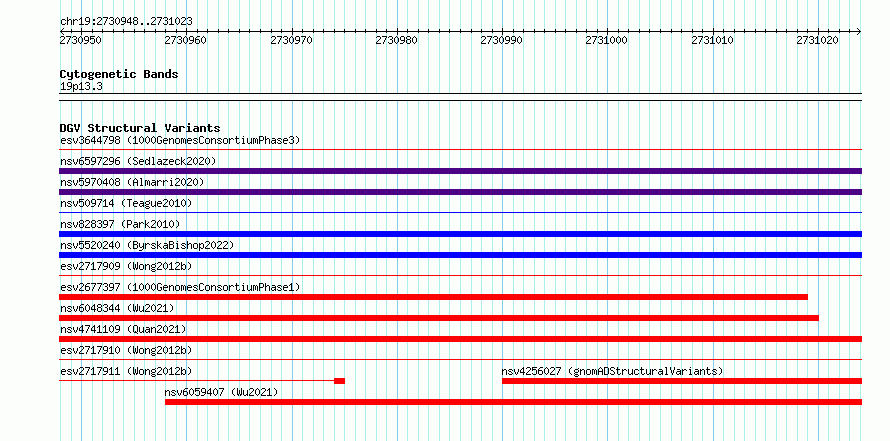Select the nsv6048344 Wu2021 label
Image resolution: width=890 pixels, height=441 pixels.
coord(117,308)
